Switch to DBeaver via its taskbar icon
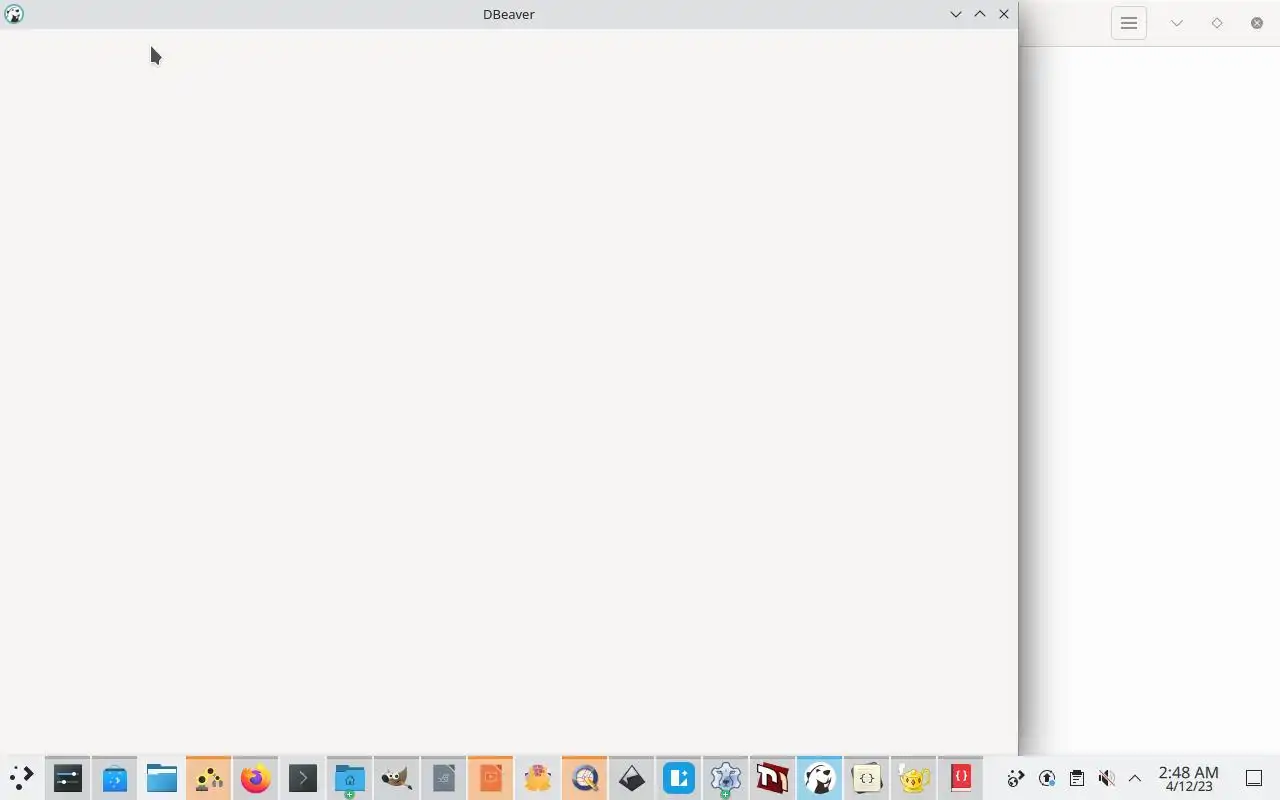 point(819,777)
